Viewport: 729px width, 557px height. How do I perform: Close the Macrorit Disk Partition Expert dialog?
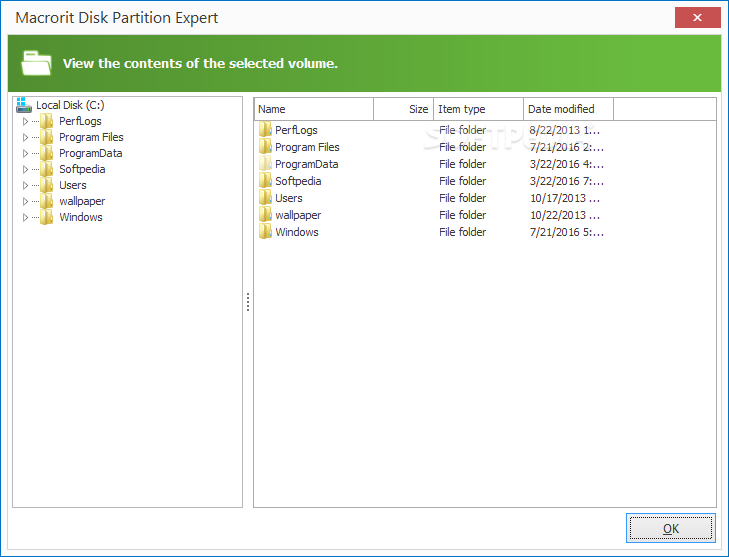[x=697, y=18]
